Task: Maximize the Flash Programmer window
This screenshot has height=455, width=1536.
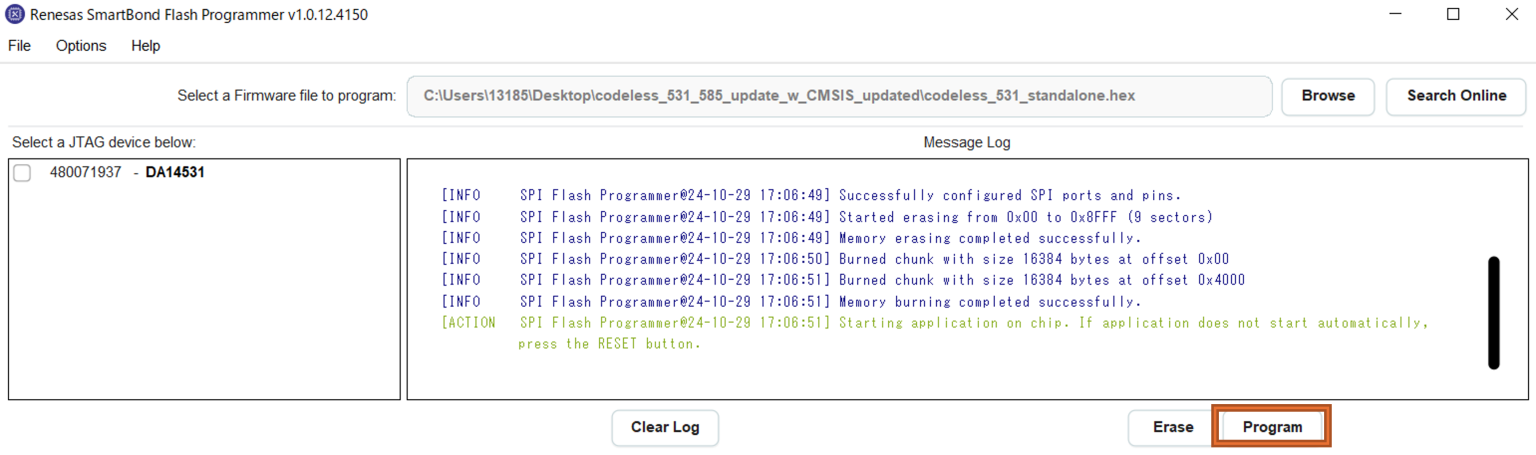Action: (x=1453, y=15)
